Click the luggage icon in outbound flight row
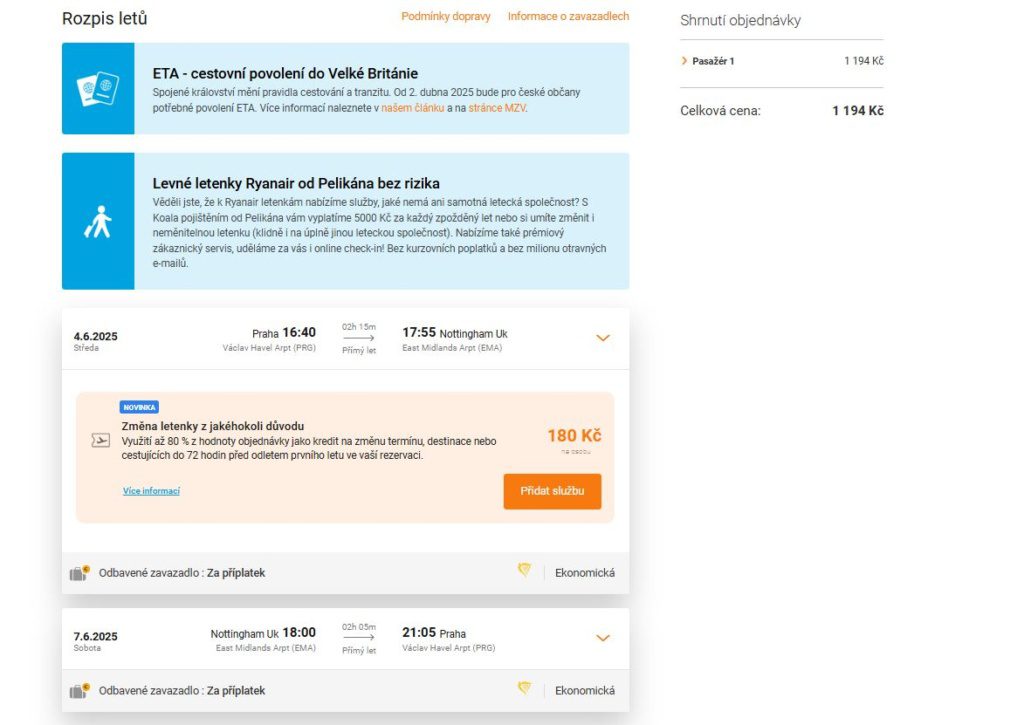1024x725 pixels. (80, 573)
